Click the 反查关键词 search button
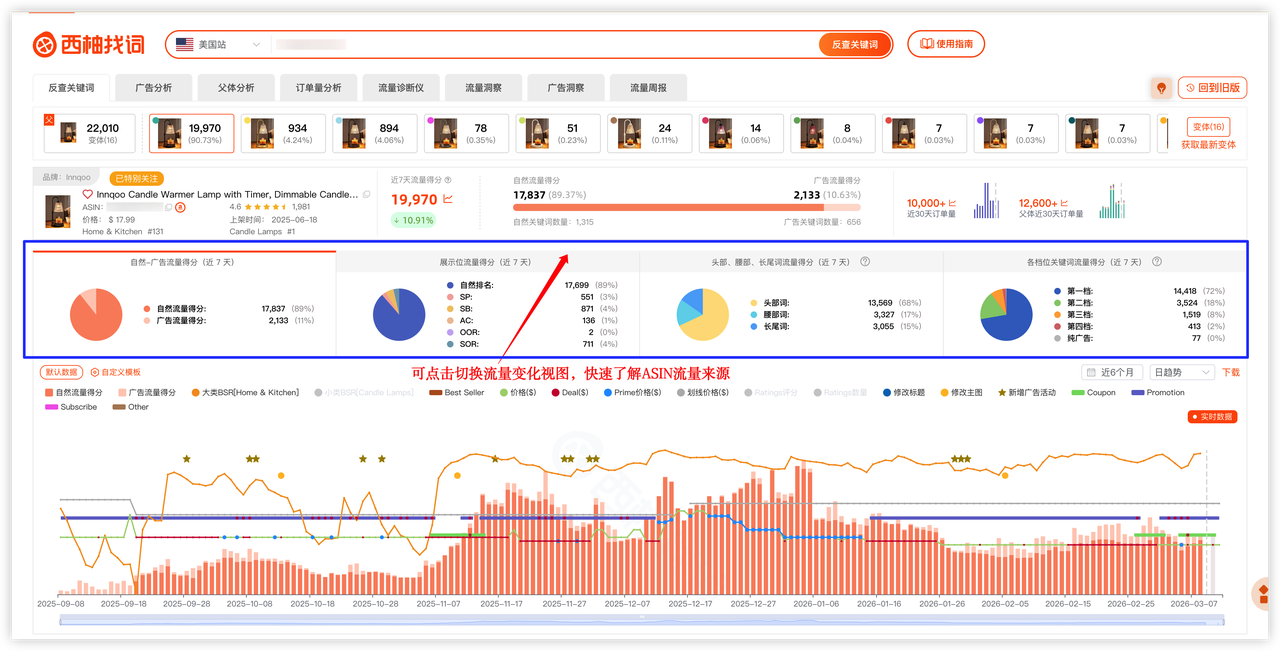 (854, 44)
